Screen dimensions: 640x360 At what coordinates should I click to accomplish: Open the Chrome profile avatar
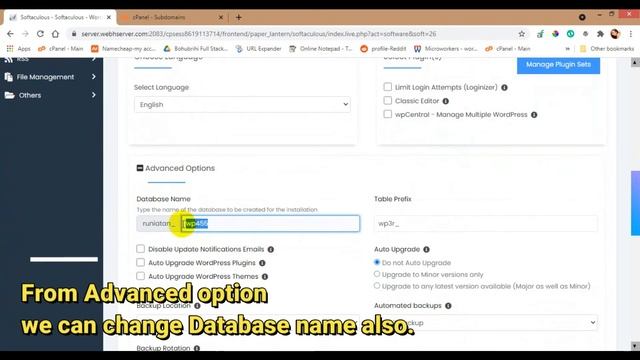click(x=615, y=34)
